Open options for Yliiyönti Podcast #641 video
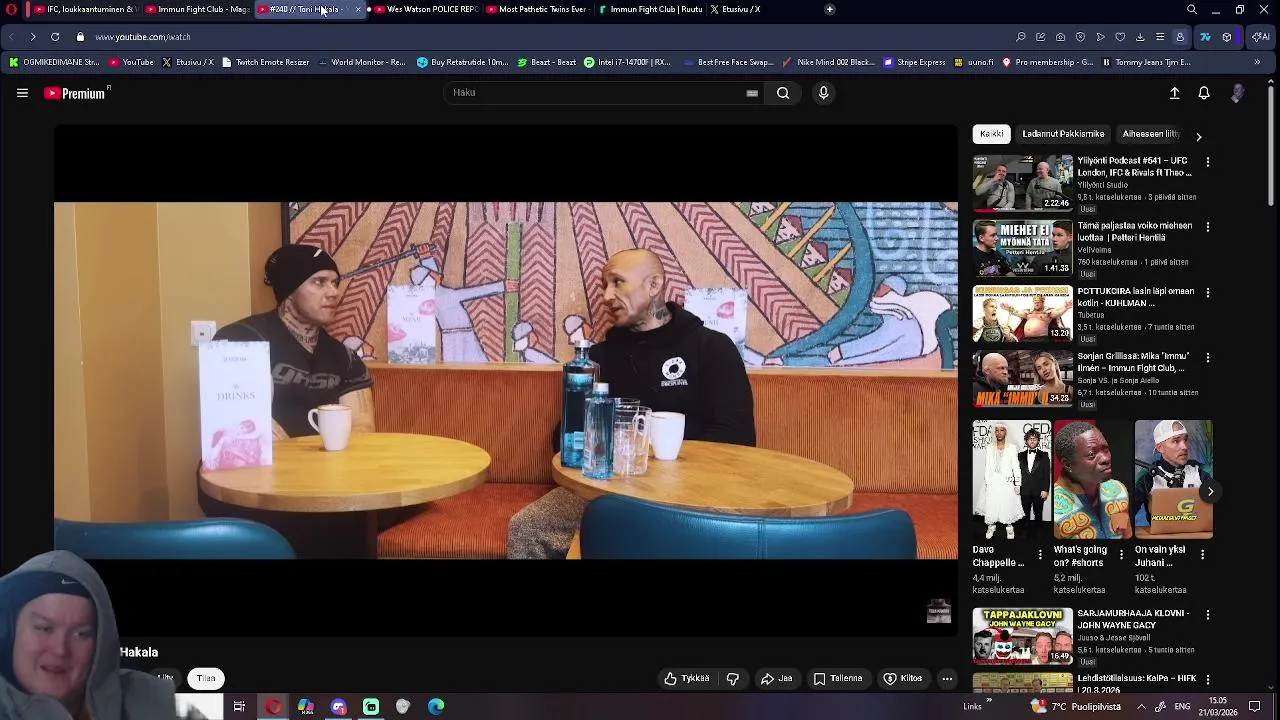 (1208, 162)
